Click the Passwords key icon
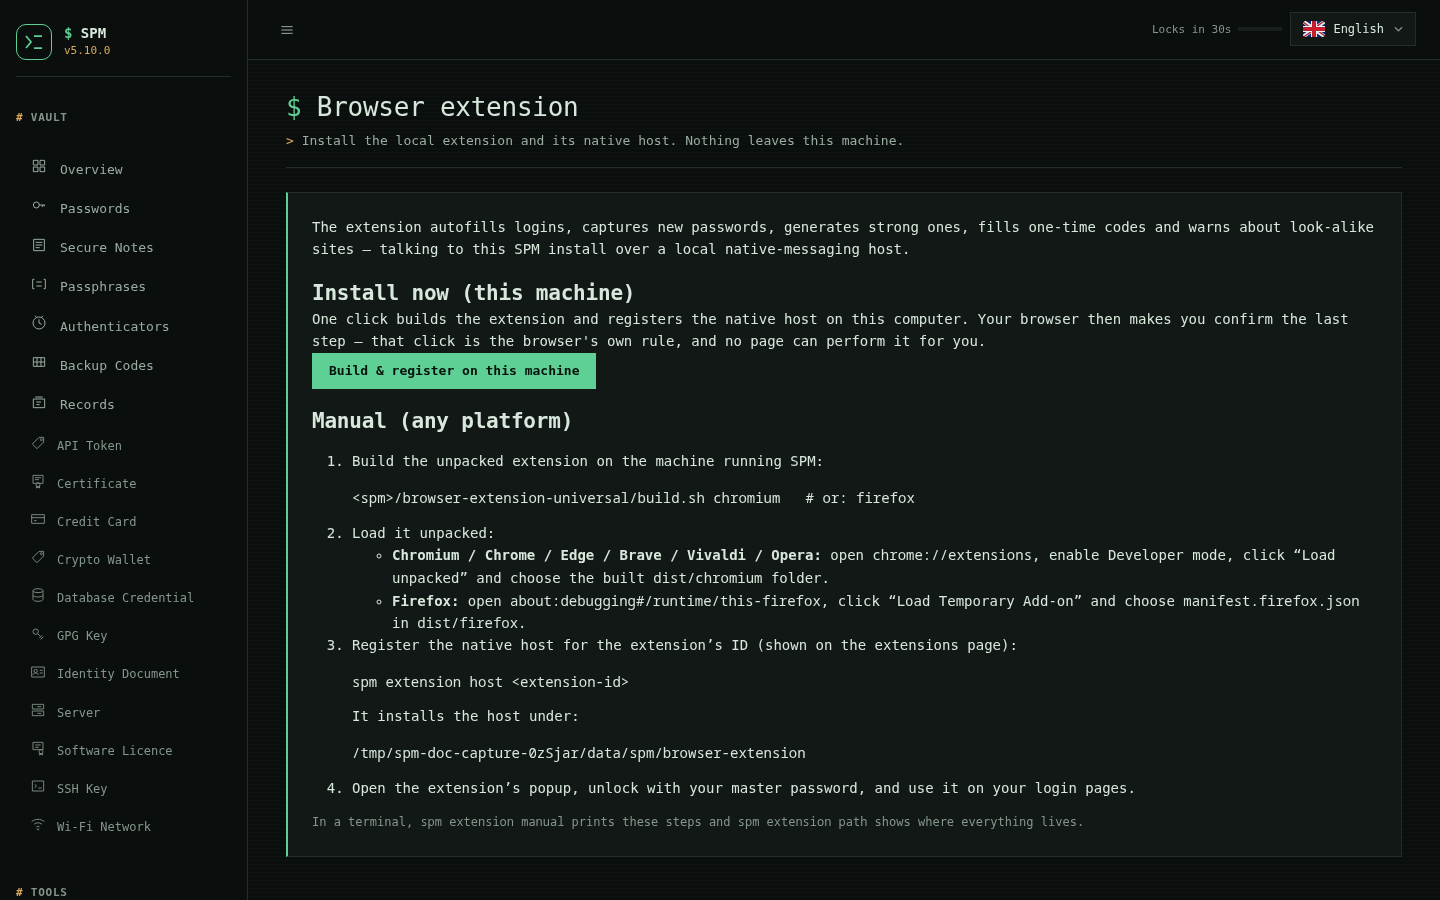Screen dimensions: 1440x900 (39, 205)
